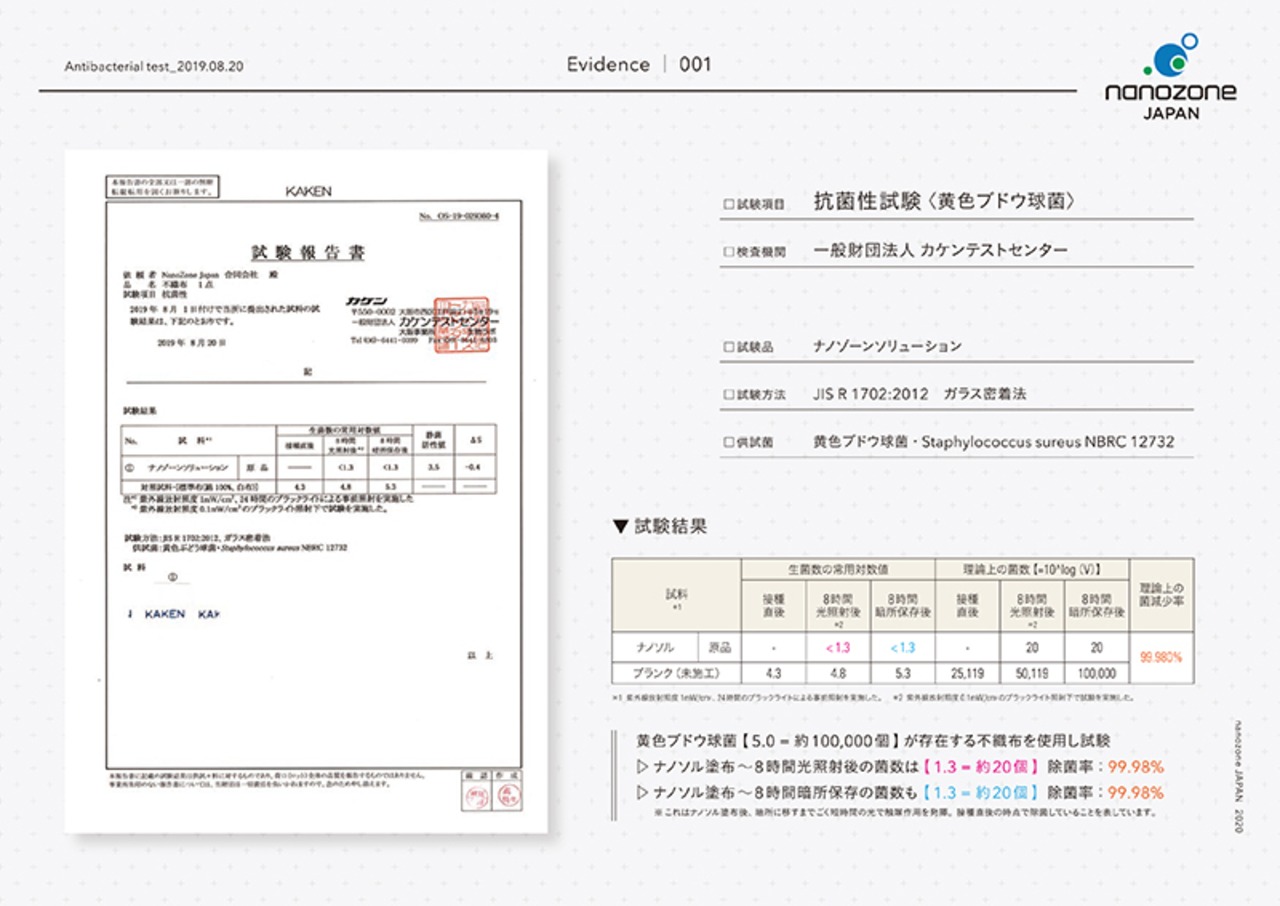Select the "100,000" table cell

tap(1096, 673)
